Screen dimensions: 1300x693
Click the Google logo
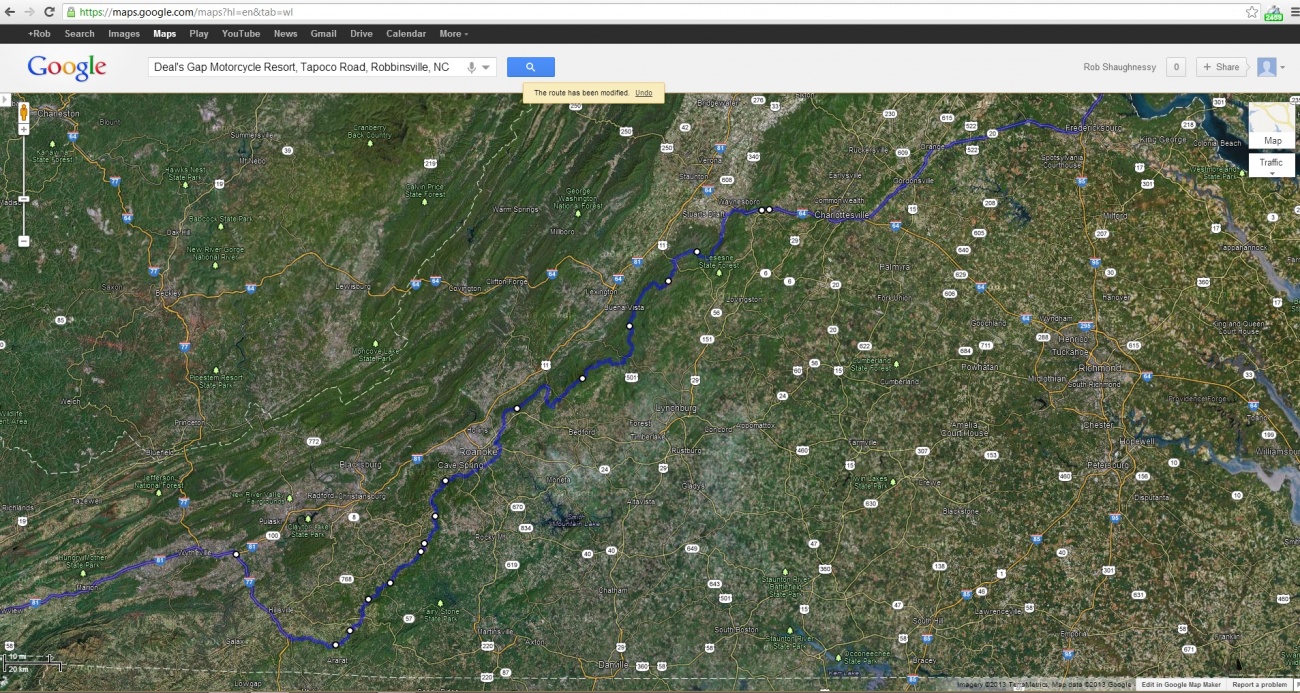[67, 67]
